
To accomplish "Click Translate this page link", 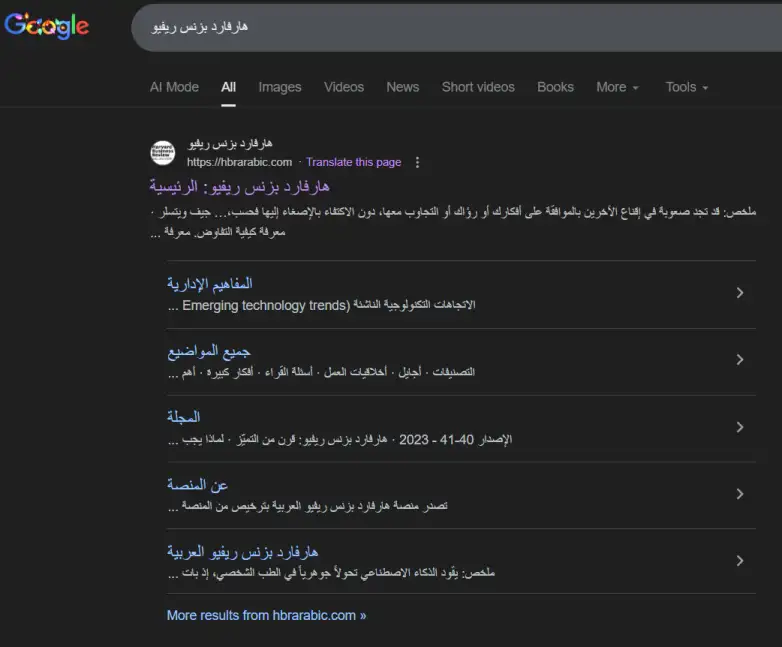I will (x=354, y=162).
